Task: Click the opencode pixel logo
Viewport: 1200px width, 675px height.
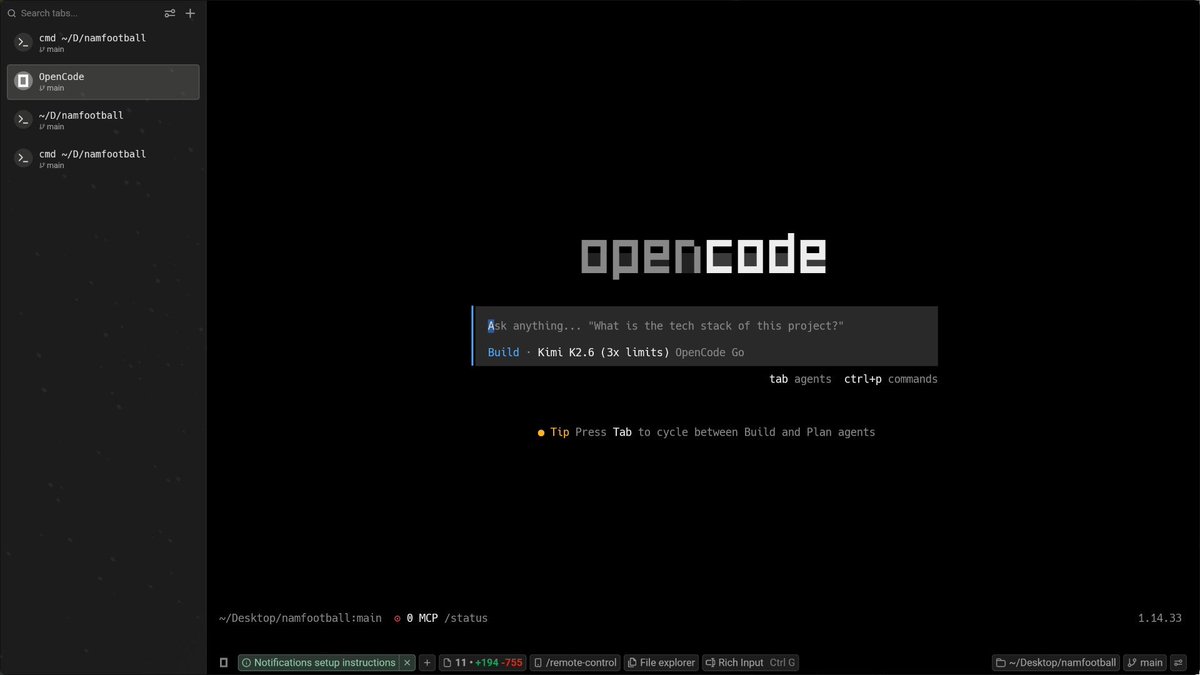Action: pyautogui.click(x=704, y=256)
